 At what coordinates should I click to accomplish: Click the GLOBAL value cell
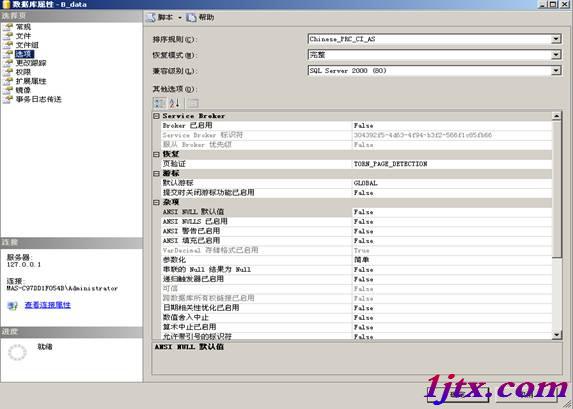click(452, 183)
